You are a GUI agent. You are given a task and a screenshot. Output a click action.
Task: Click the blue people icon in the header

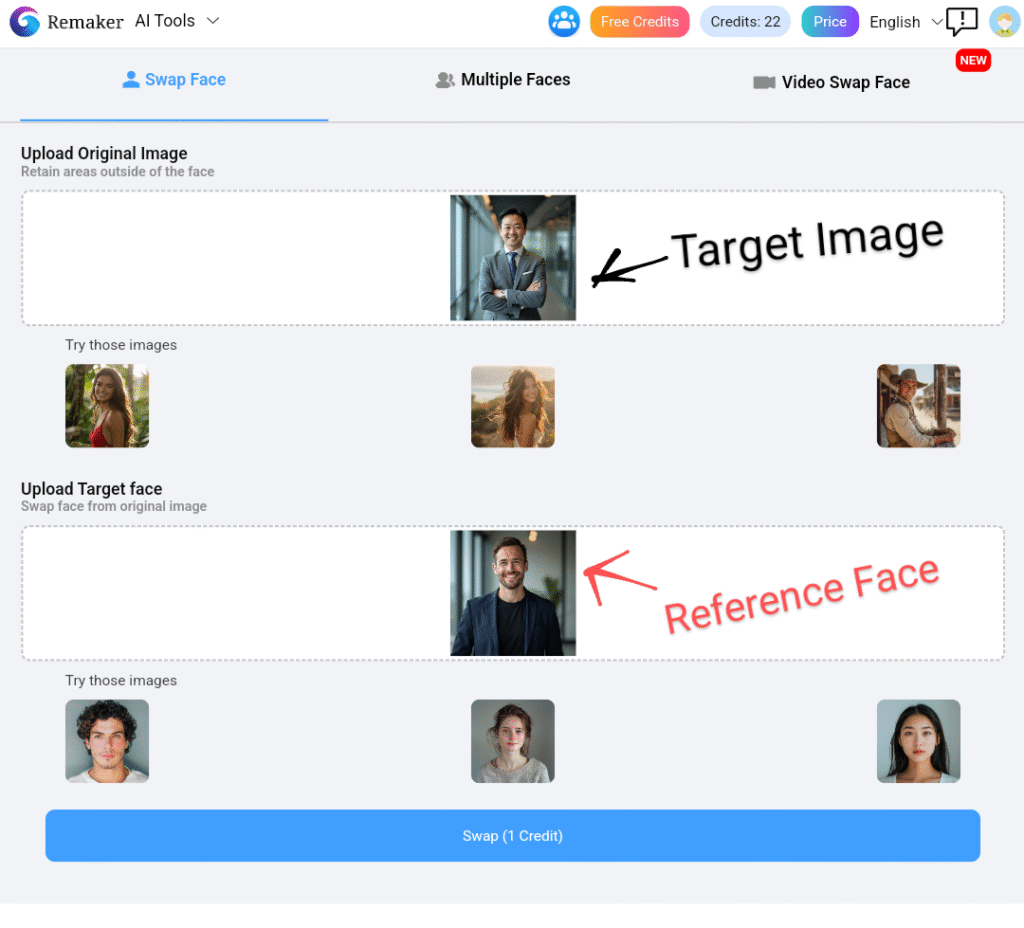[564, 21]
